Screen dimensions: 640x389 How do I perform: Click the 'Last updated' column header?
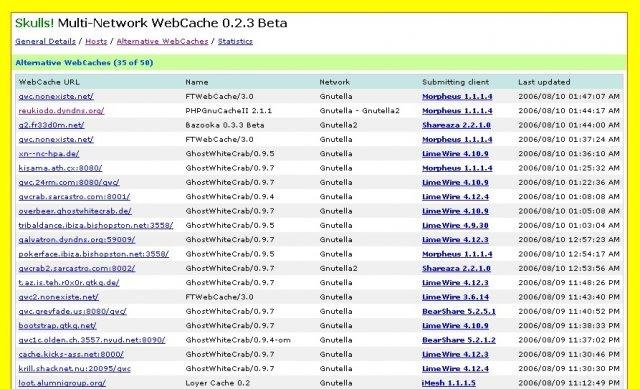[x=544, y=82]
